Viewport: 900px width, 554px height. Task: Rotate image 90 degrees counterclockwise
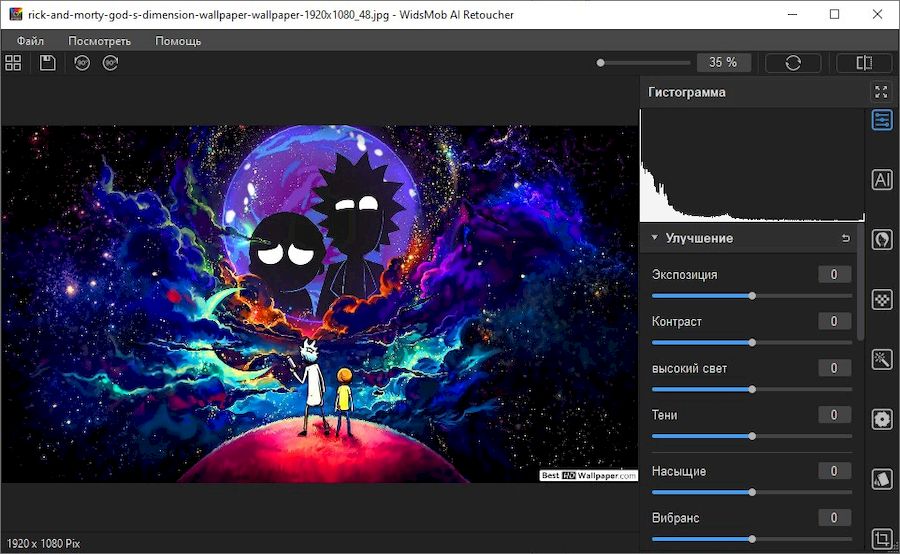coord(82,63)
